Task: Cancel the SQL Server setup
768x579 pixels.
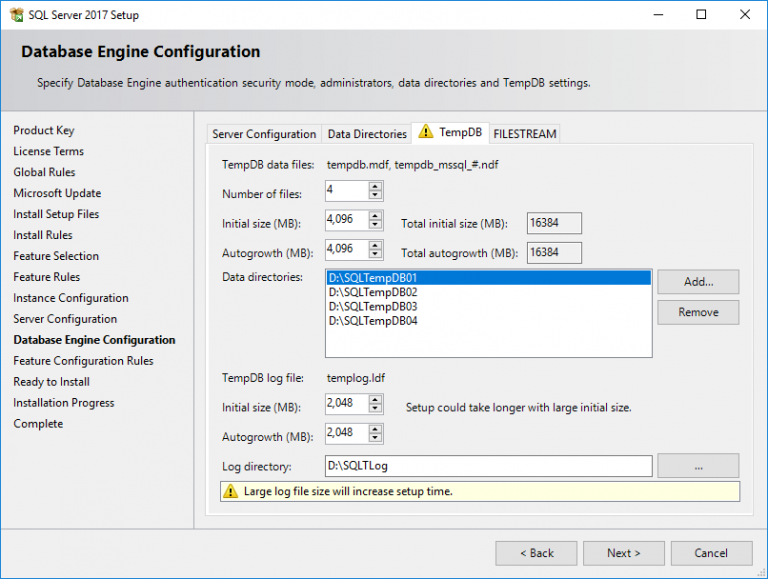Action: pyautogui.click(x=711, y=553)
